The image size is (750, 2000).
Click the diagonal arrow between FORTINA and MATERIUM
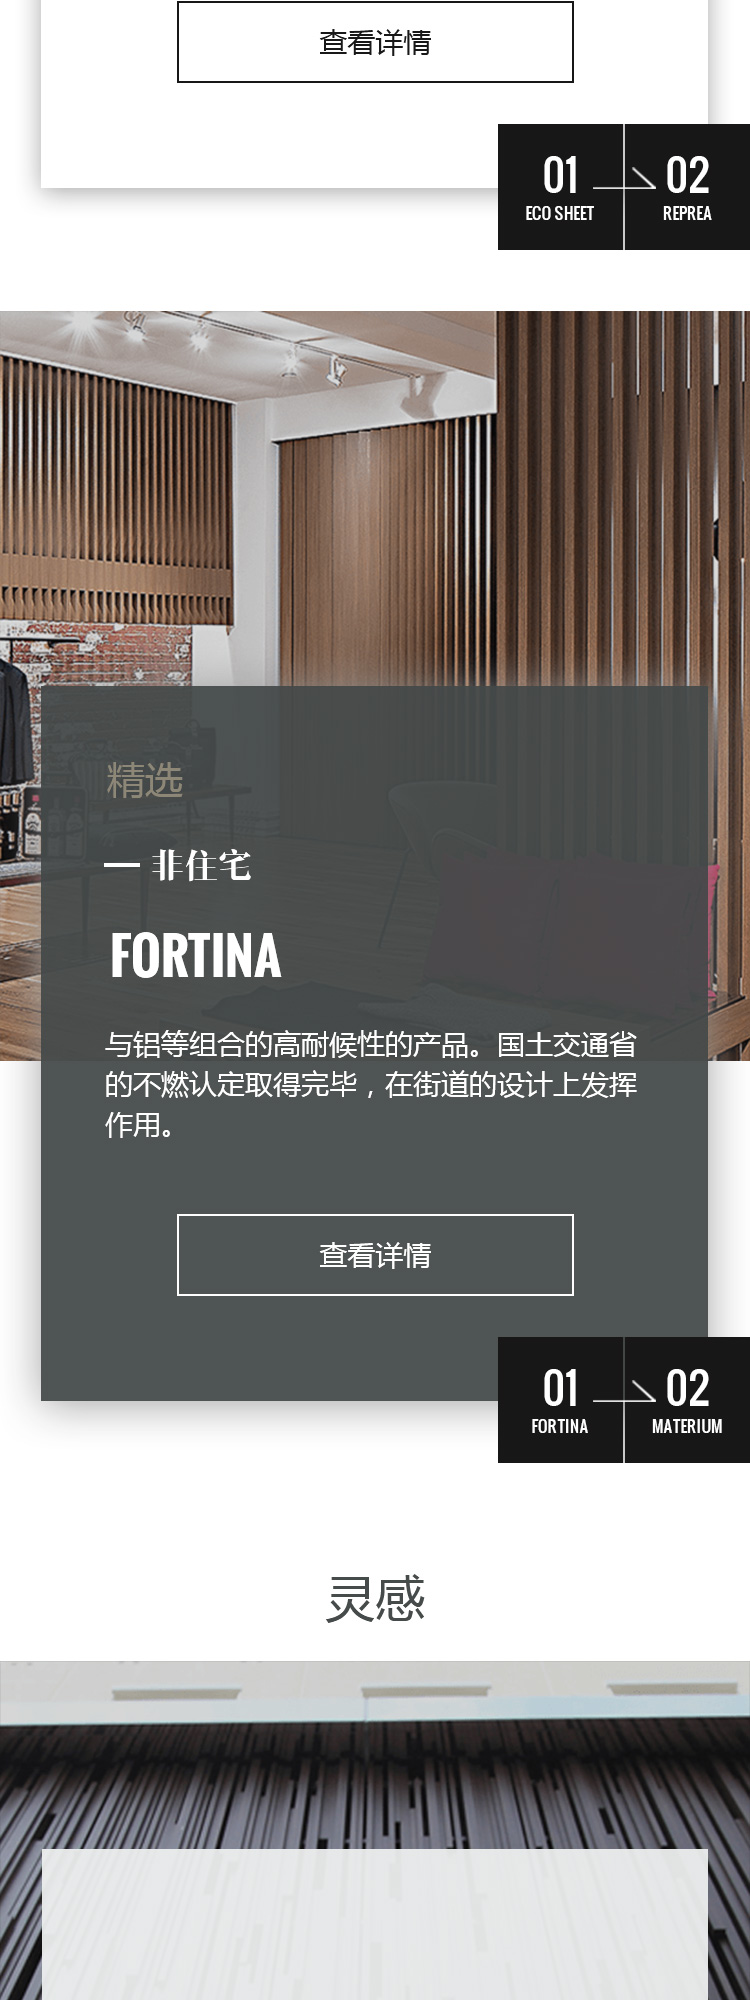click(625, 1393)
